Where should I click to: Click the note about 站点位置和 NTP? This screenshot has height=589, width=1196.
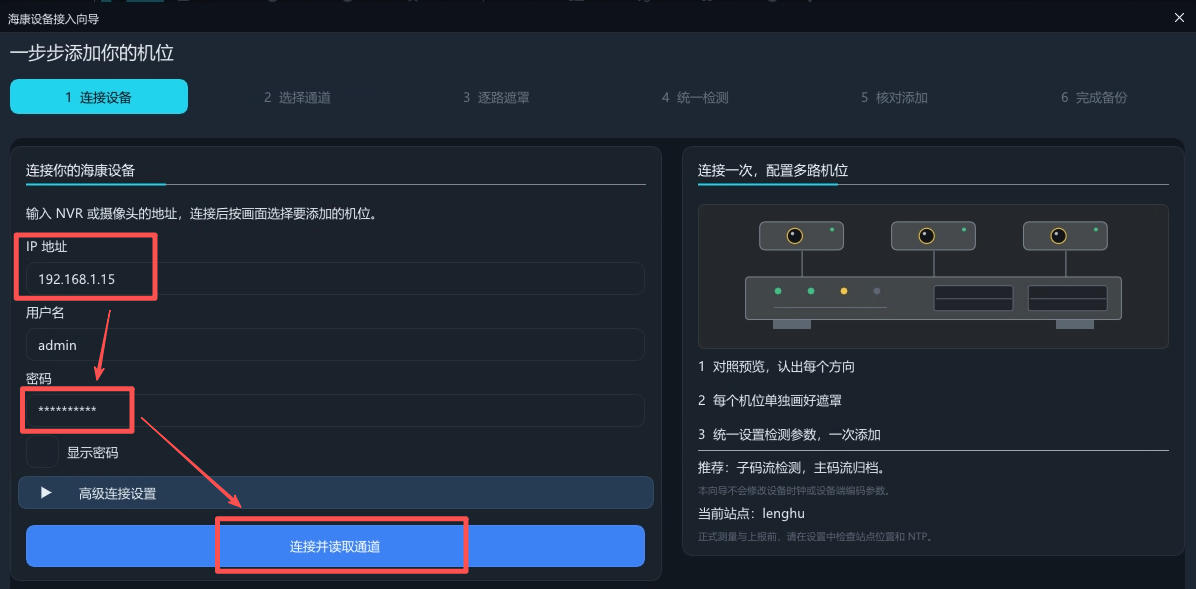click(815, 537)
